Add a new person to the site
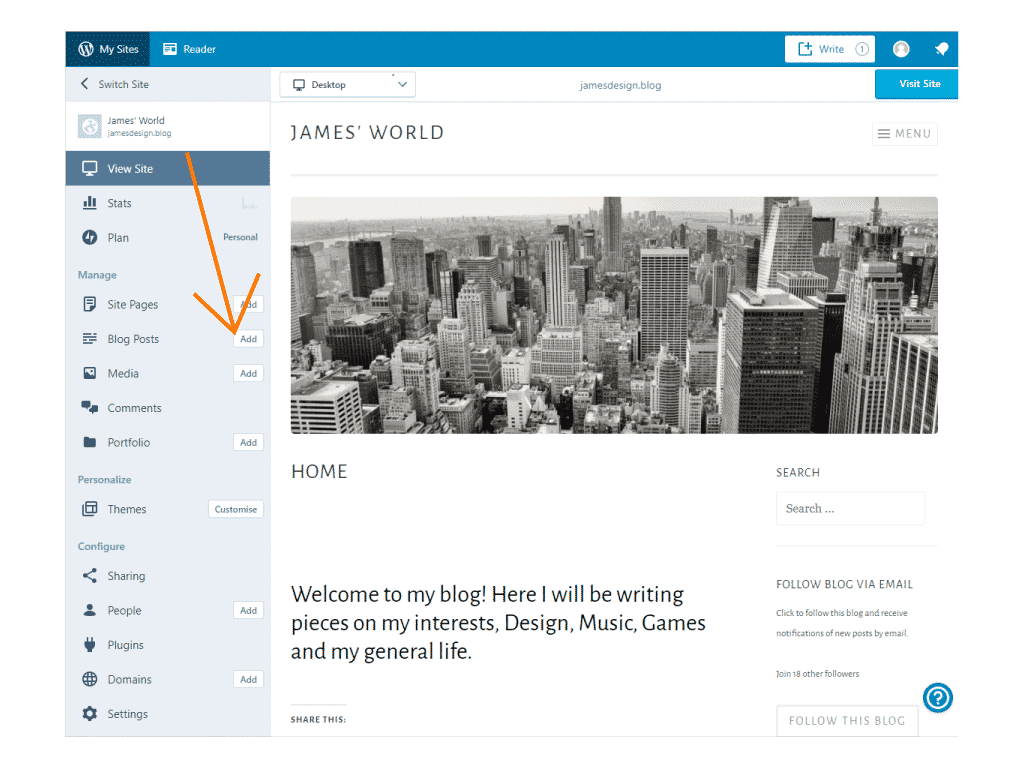This screenshot has height=768, width=1024. [x=248, y=611]
